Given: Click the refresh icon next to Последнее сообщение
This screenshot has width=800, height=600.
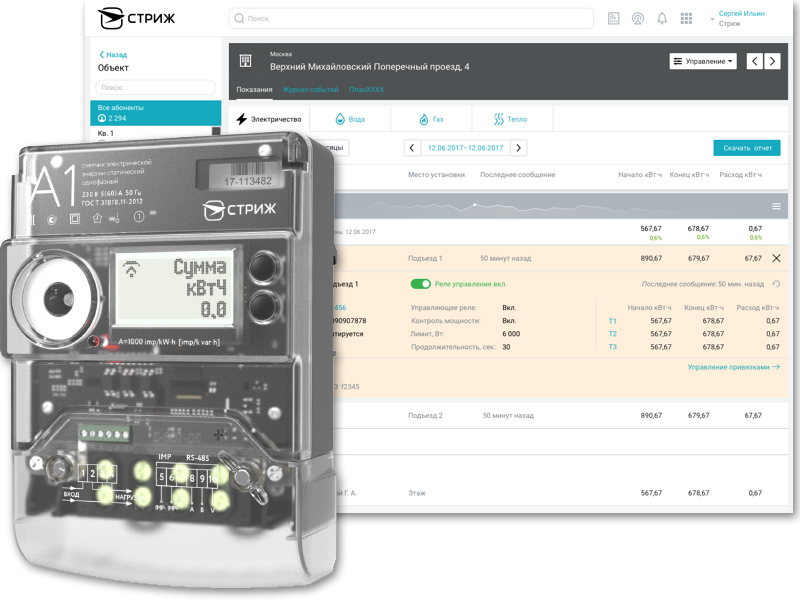Looking at the screenshot, I should (776, 284).
